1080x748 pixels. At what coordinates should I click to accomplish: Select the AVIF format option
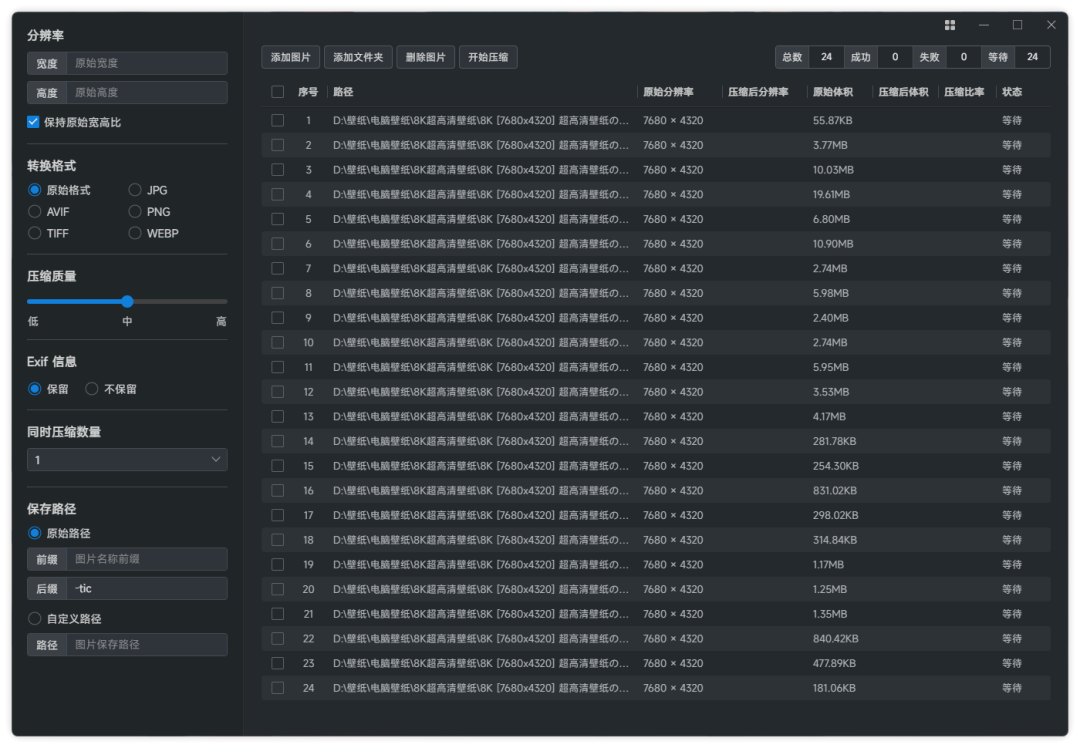[35, 212]
